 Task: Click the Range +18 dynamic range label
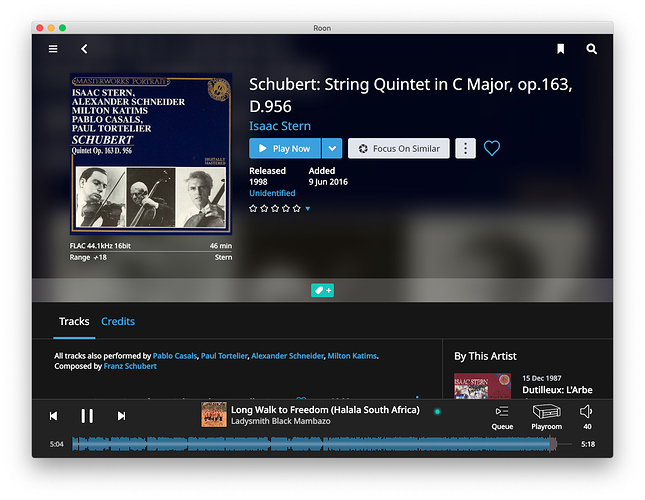point(88,257)
